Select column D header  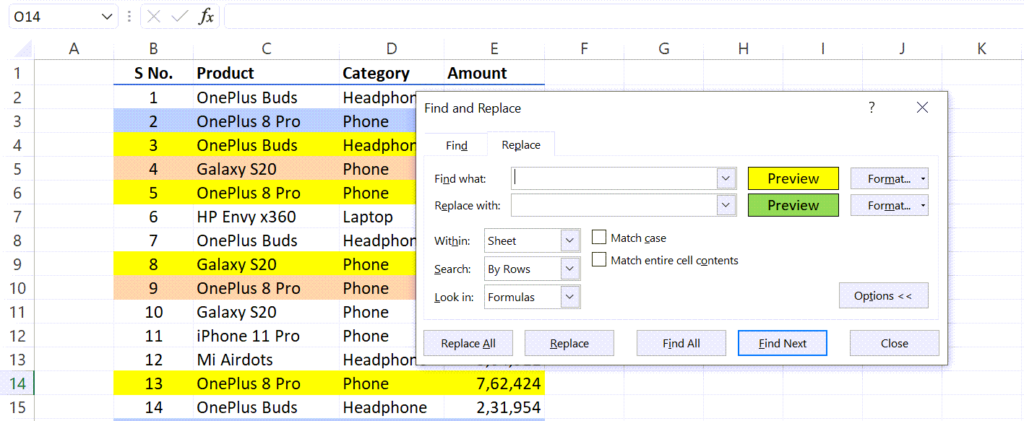pos(391,48)
